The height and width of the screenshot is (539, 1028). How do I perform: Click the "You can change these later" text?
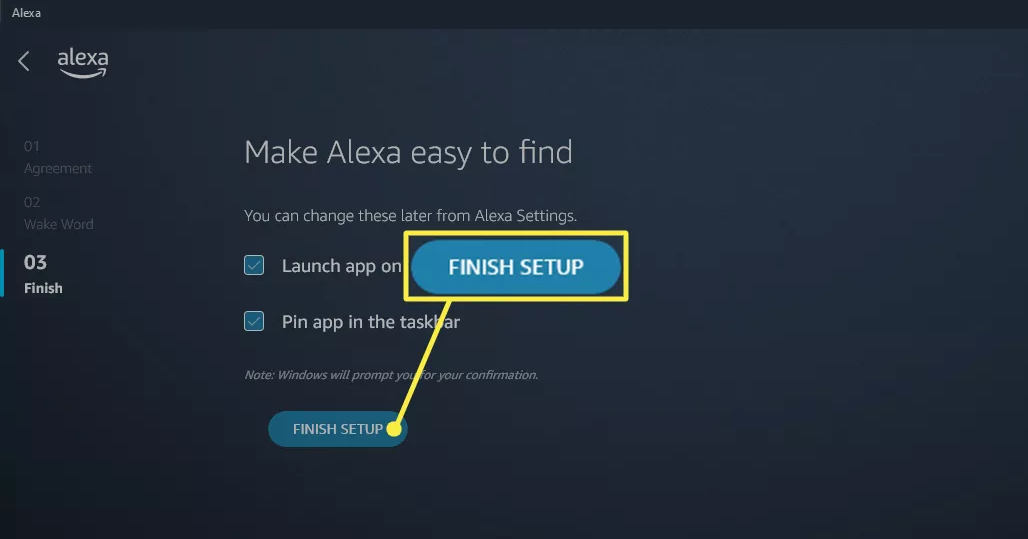pyautogui.click(x=410, y=216)
